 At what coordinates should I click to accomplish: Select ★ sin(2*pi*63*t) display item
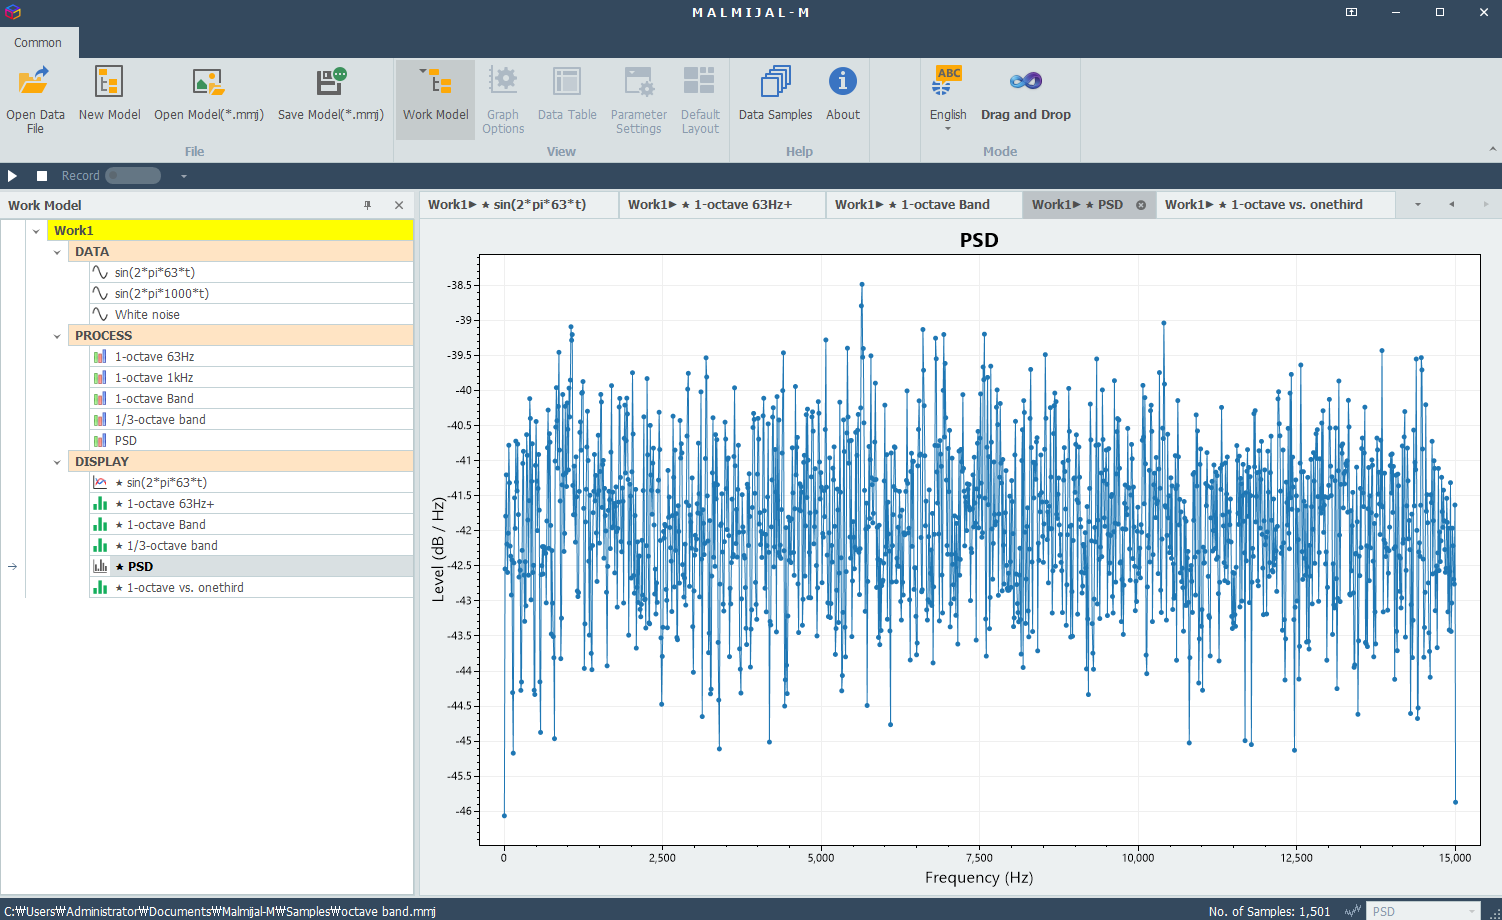(x=251, y=482)
